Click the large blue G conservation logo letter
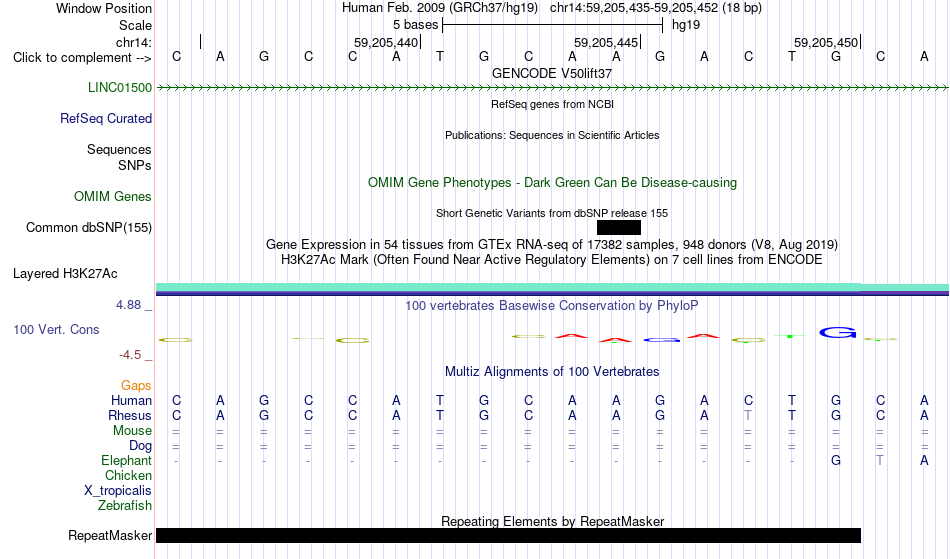The height and width of the screenshot is (559, 950). (x=837, y=332)
